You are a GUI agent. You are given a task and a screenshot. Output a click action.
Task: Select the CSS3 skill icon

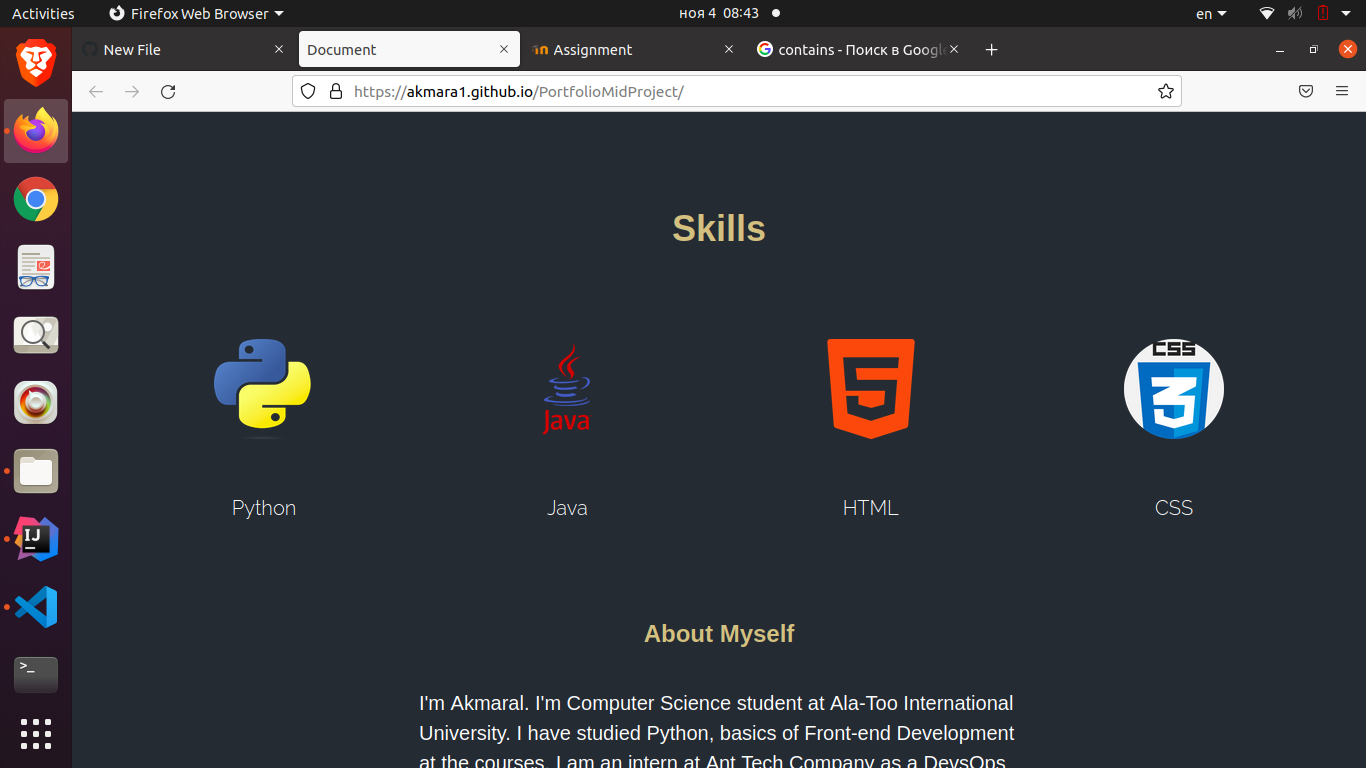click(1173, 388)
